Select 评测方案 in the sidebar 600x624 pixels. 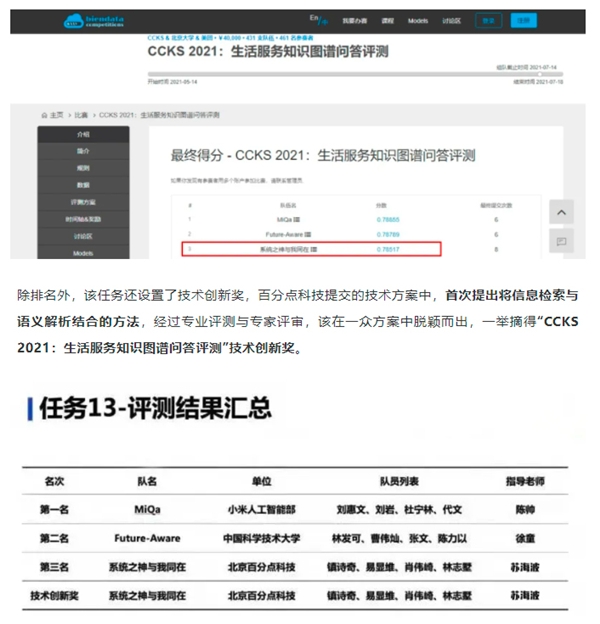83,203
